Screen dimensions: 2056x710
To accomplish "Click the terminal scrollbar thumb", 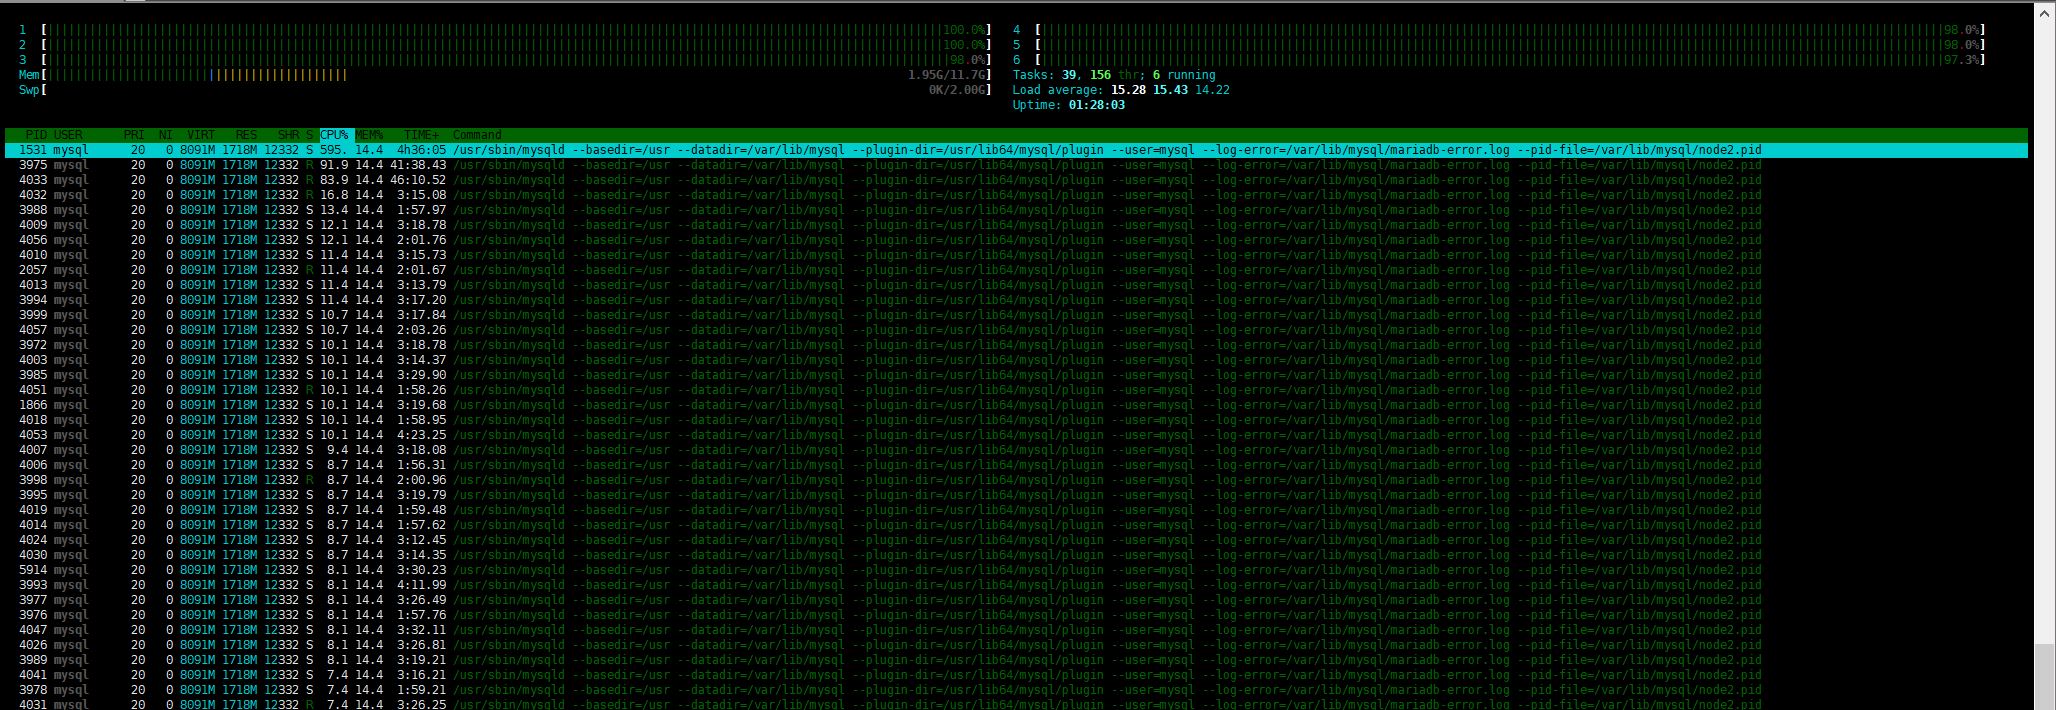I will click(2045, 675).
